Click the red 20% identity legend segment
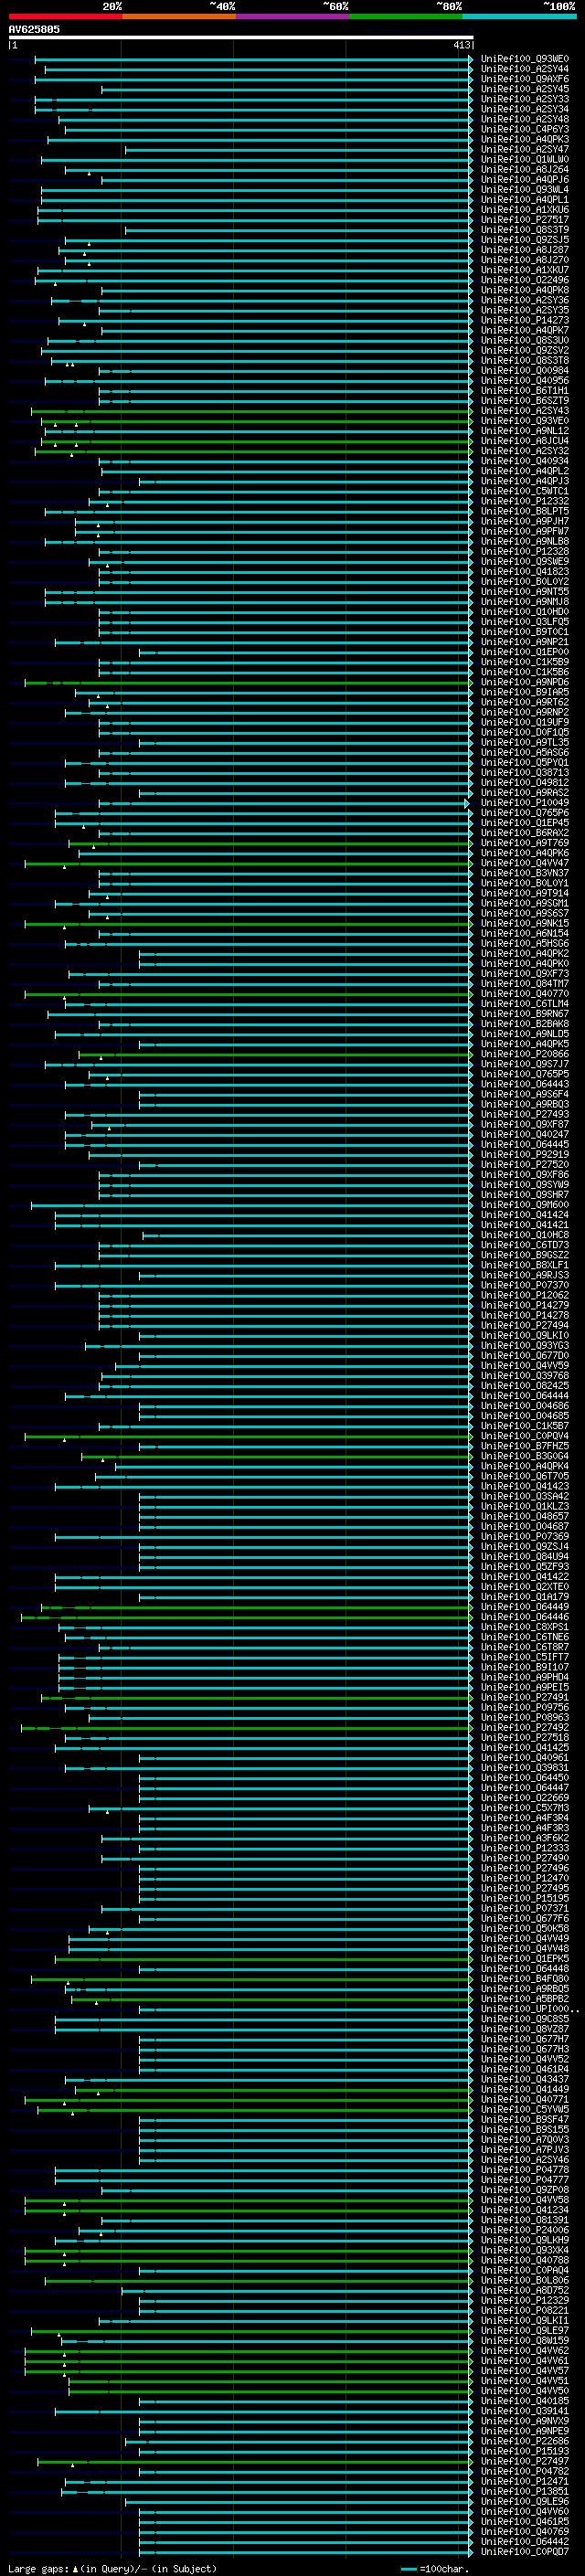The width and height of the screenshot is (585, 2576). tap(65, 16)
